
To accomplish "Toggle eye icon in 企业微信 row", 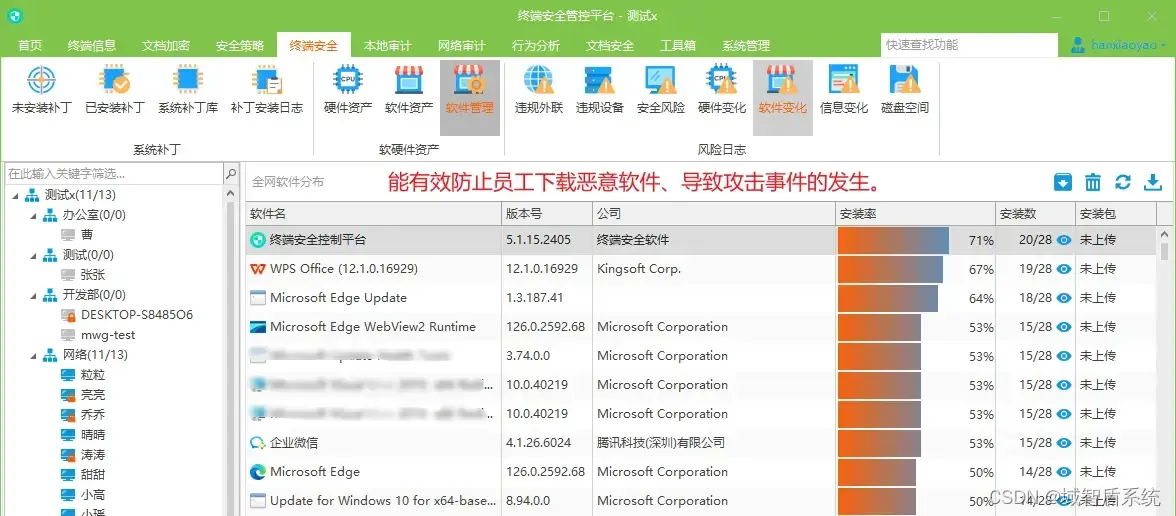I will pos(1064,442).
